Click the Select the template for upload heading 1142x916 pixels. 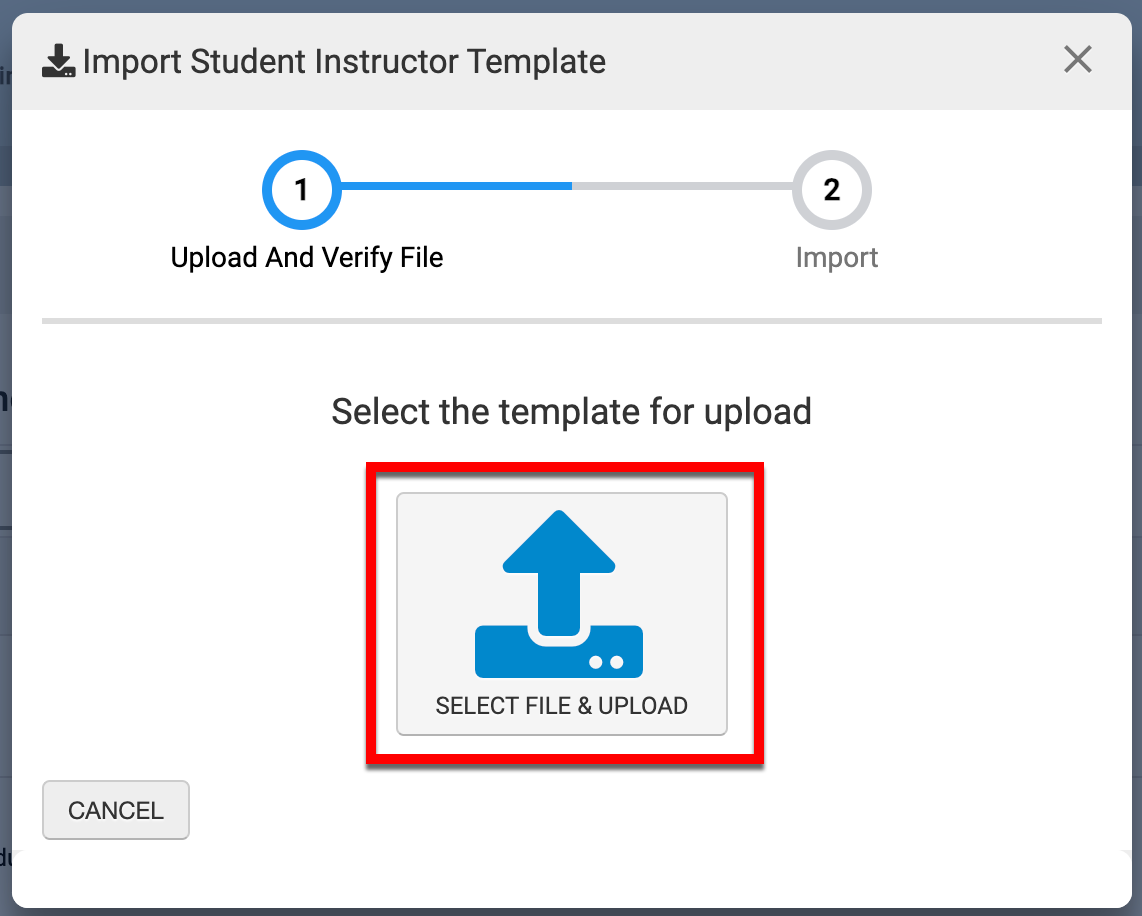click(x=571, y=411)
